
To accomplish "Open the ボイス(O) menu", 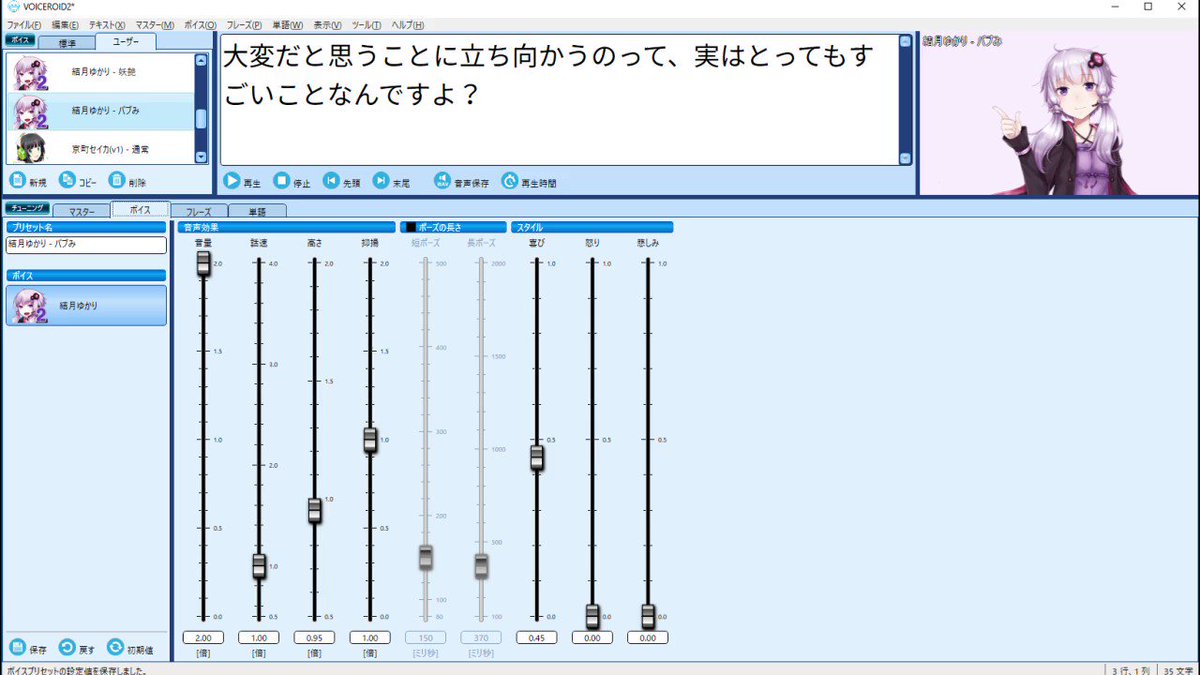I will (200, 24).
